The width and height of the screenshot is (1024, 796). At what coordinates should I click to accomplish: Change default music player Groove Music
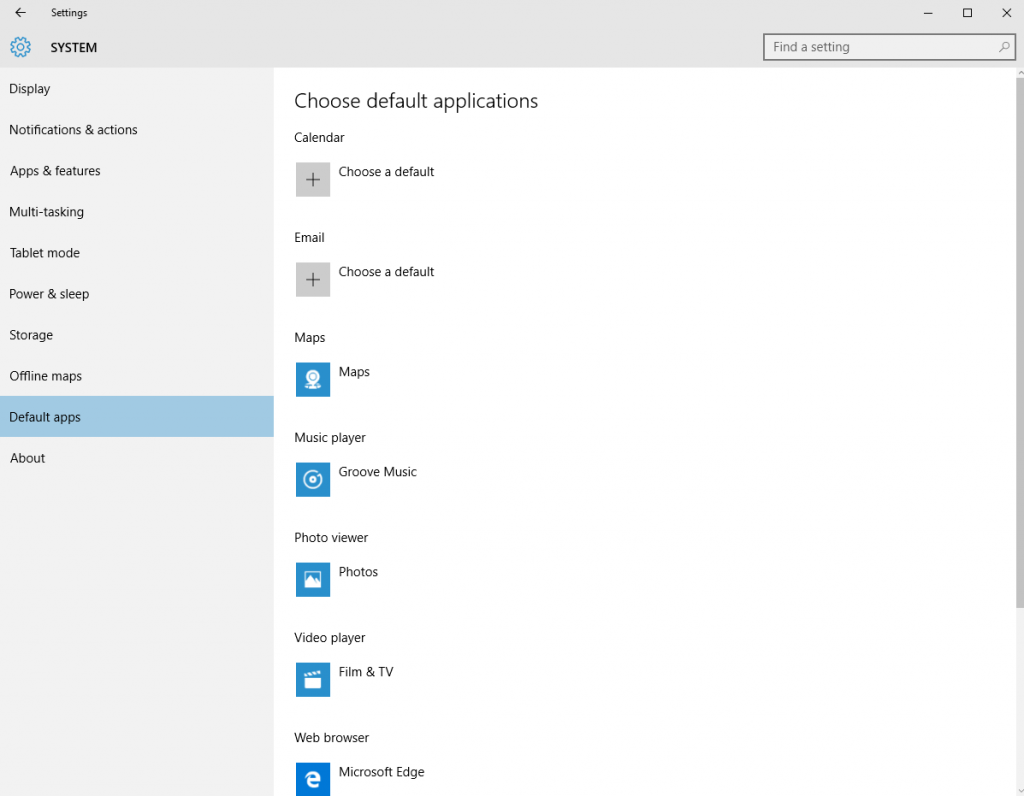tap(377, 472)
